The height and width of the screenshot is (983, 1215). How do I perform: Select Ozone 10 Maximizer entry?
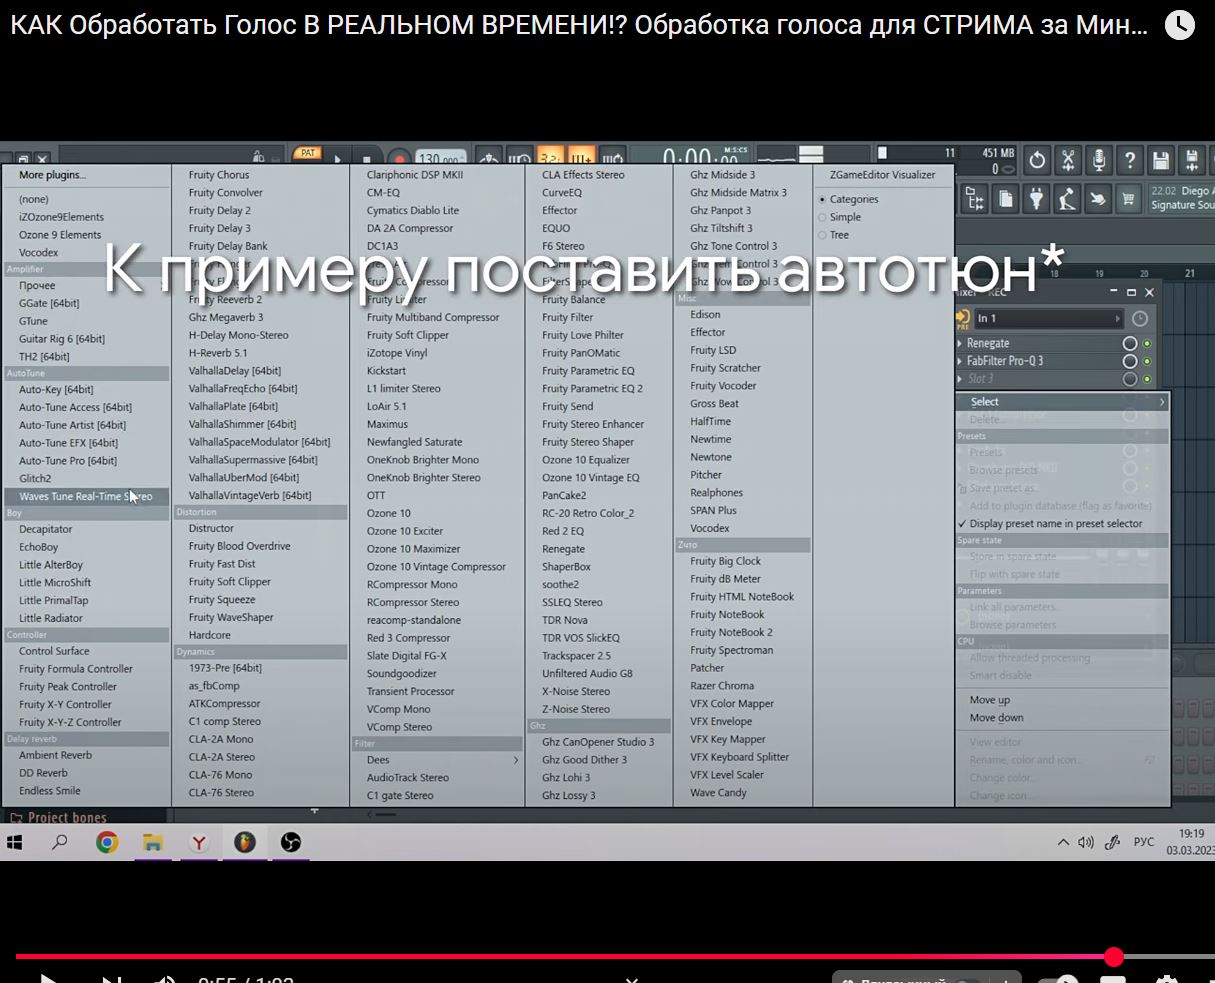413,549
